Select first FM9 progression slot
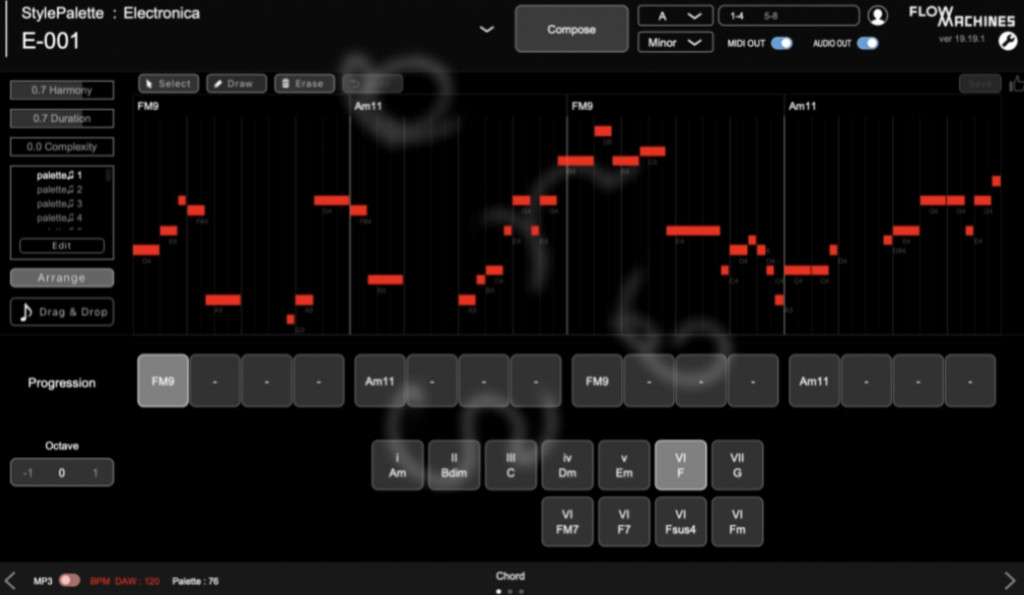The image size is (1024, 595). 163,381
